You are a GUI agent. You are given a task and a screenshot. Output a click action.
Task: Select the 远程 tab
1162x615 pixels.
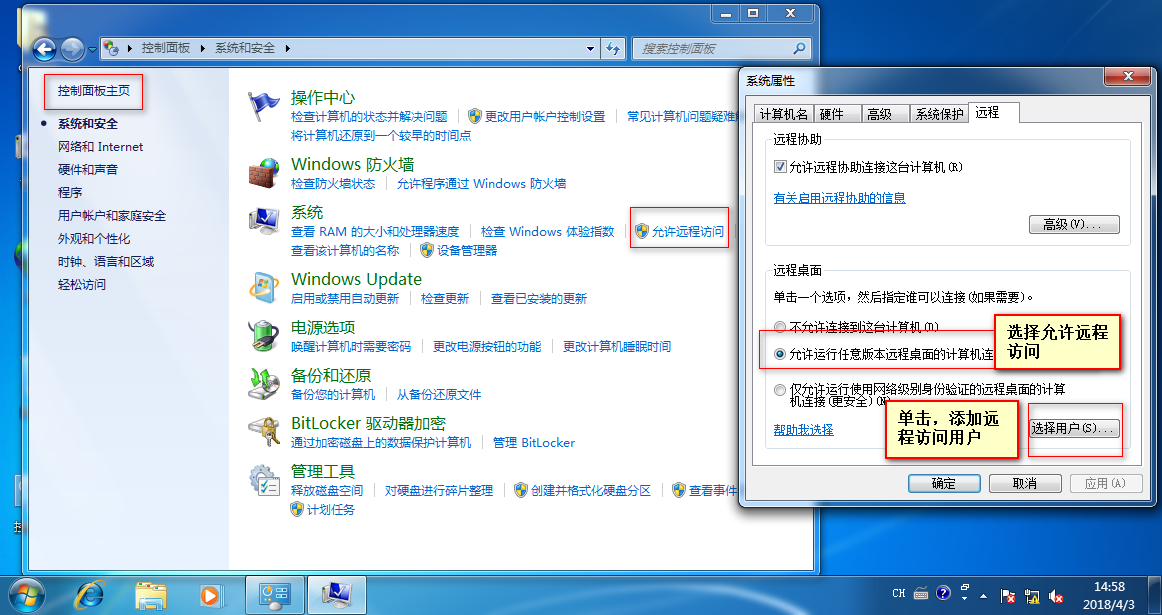(x=994, y=113)
